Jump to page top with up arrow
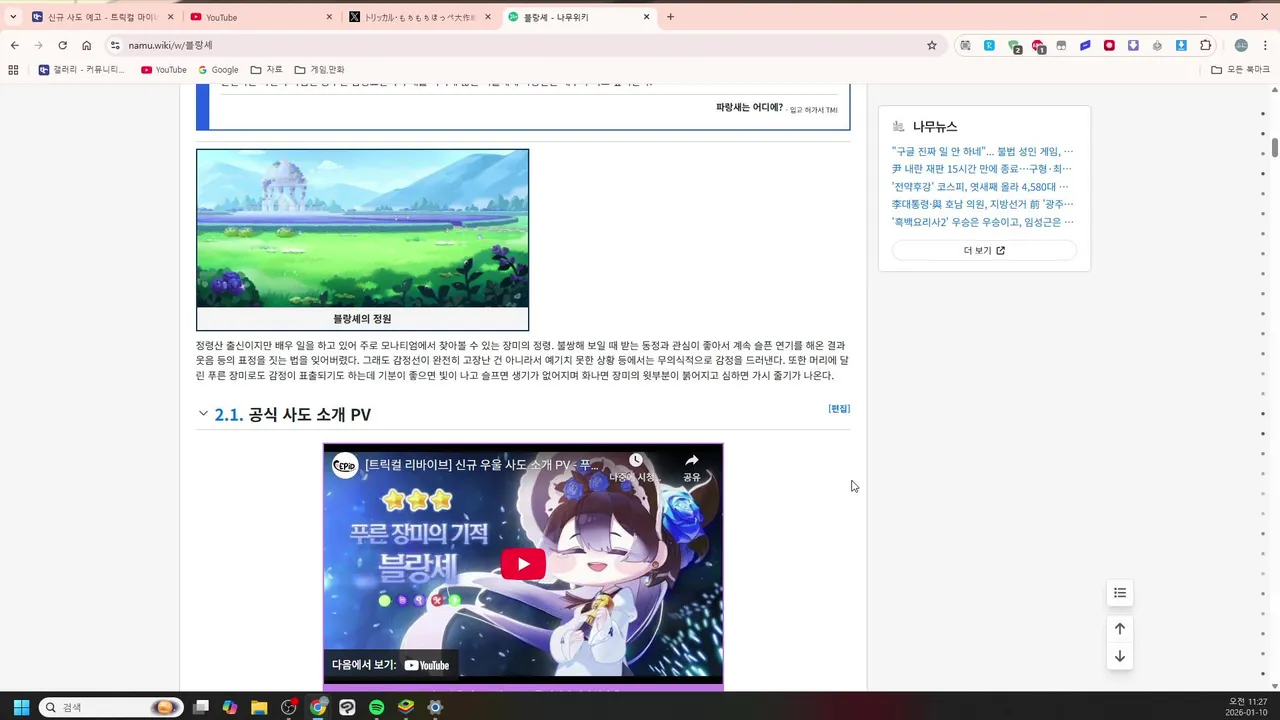Screen dimensions: 1280x720 [x=1120, y=628]
